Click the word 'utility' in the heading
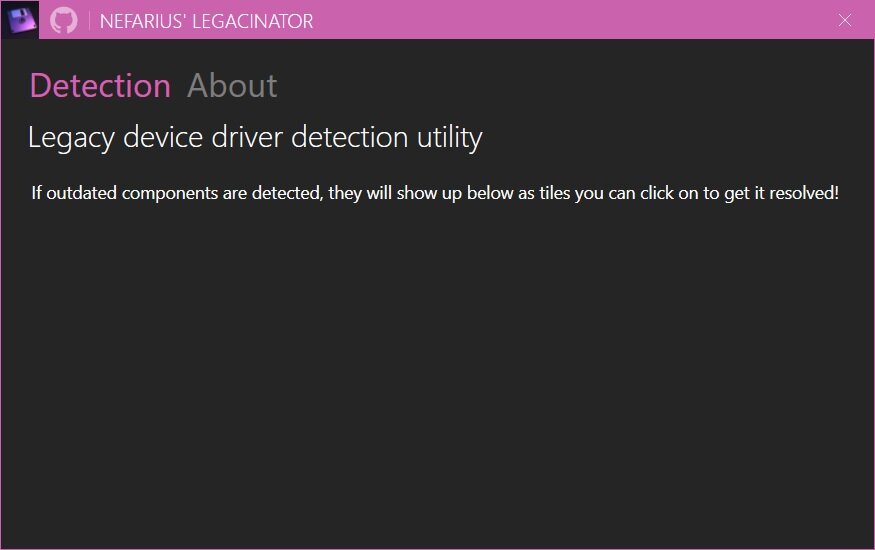This screenshot has height=550, width=875. click(450, 138)
